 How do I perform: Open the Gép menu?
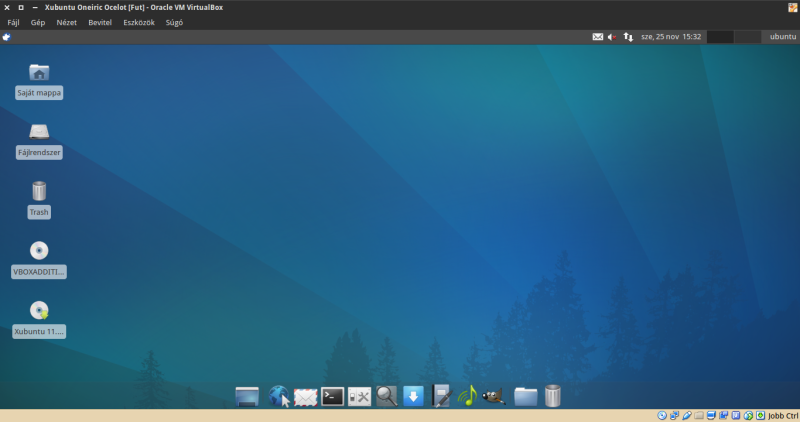(x=38, y=22)
